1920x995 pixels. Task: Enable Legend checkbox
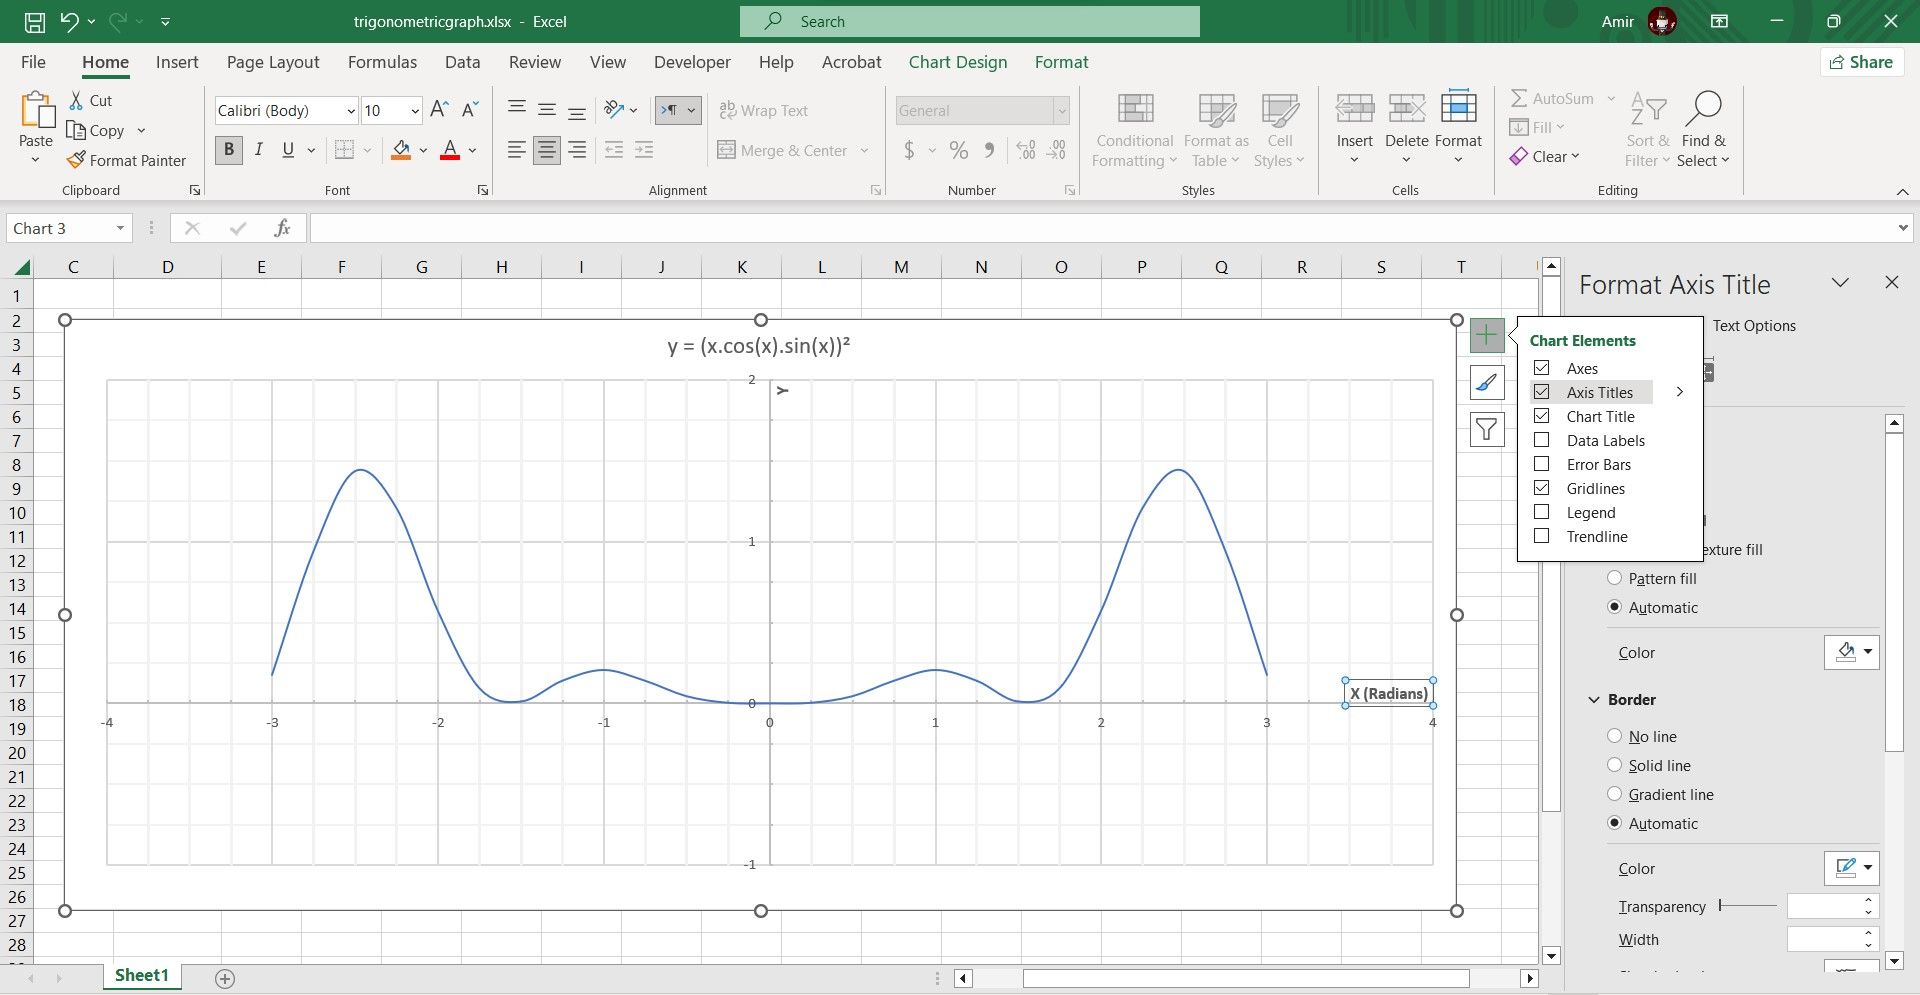click(x=1542, y=512)
